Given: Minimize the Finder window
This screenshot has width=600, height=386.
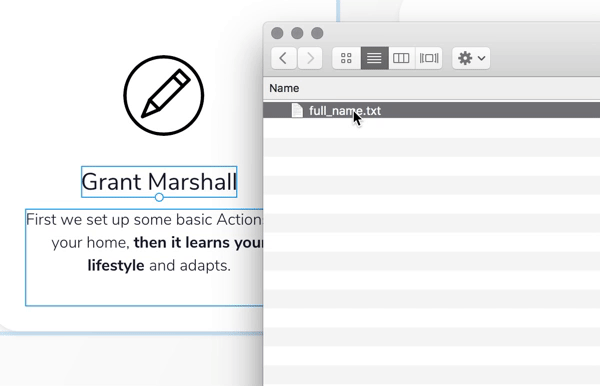Looking at the screenshot, I should point(297,33).
